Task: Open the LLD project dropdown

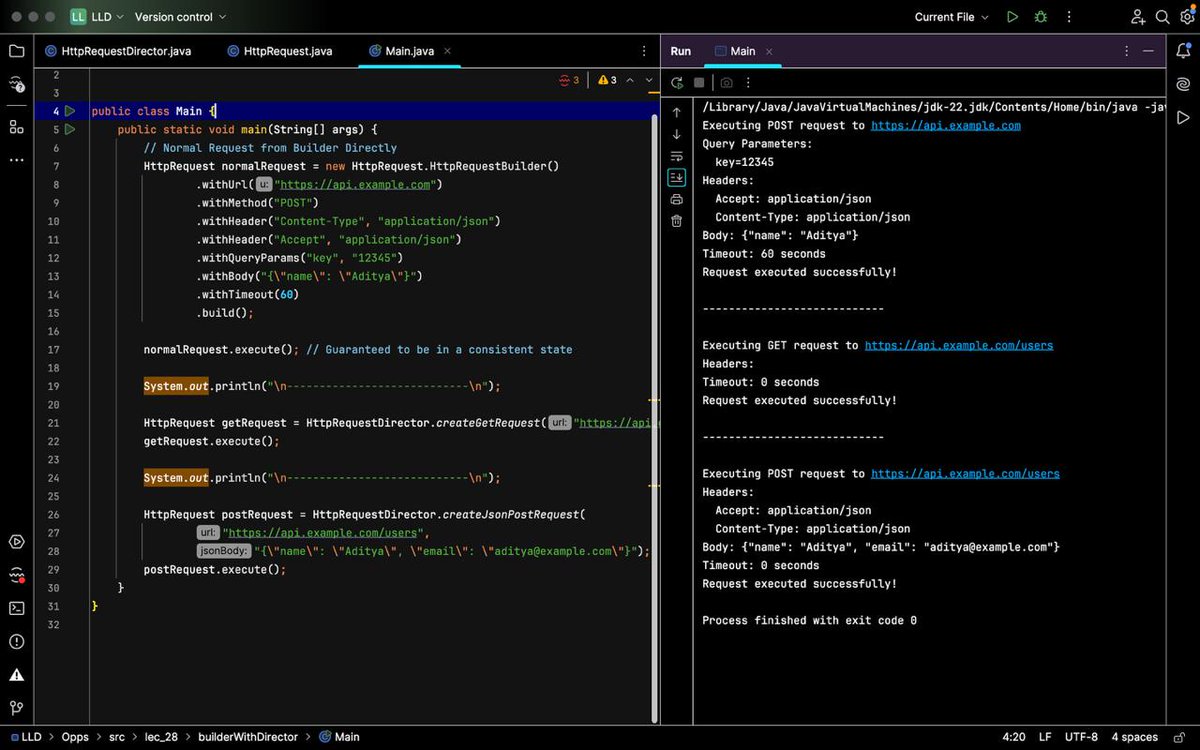Action: click(x=97, y=17)
